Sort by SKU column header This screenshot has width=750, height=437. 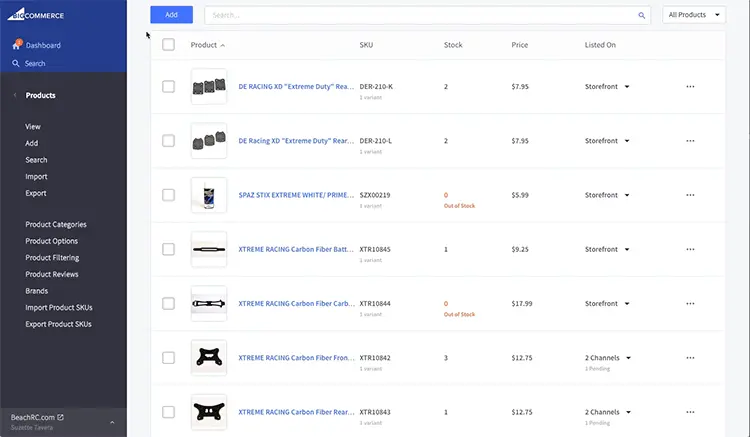(366, 45)
